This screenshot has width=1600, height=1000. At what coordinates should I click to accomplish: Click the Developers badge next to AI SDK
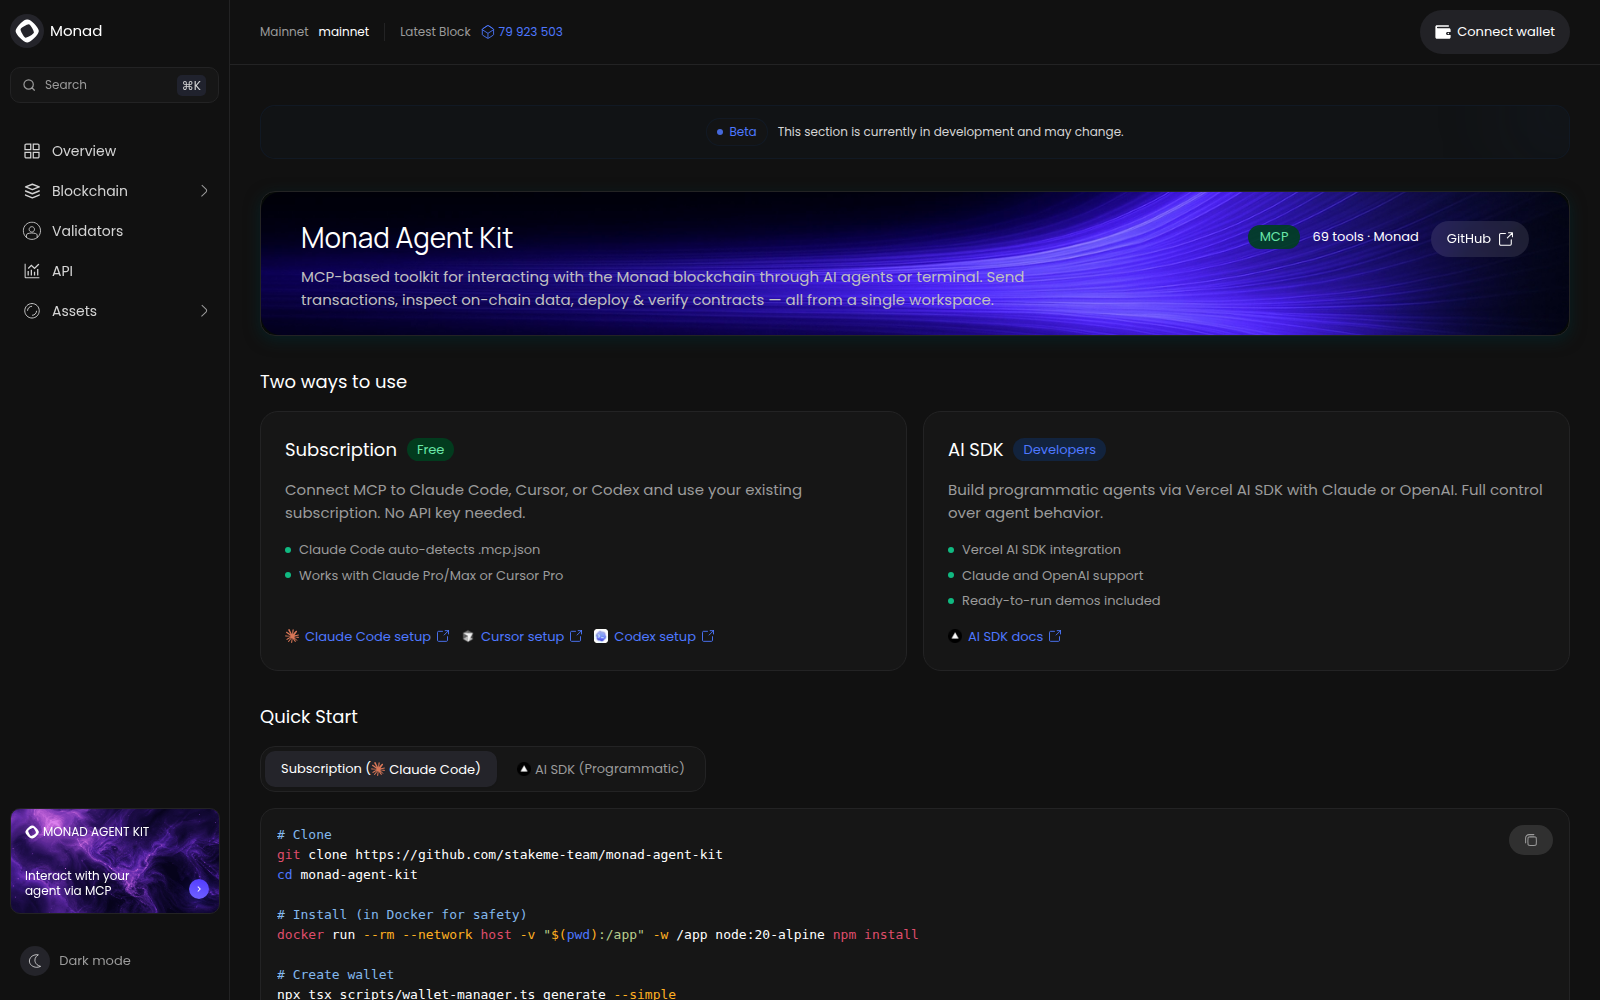point(1059,450)
